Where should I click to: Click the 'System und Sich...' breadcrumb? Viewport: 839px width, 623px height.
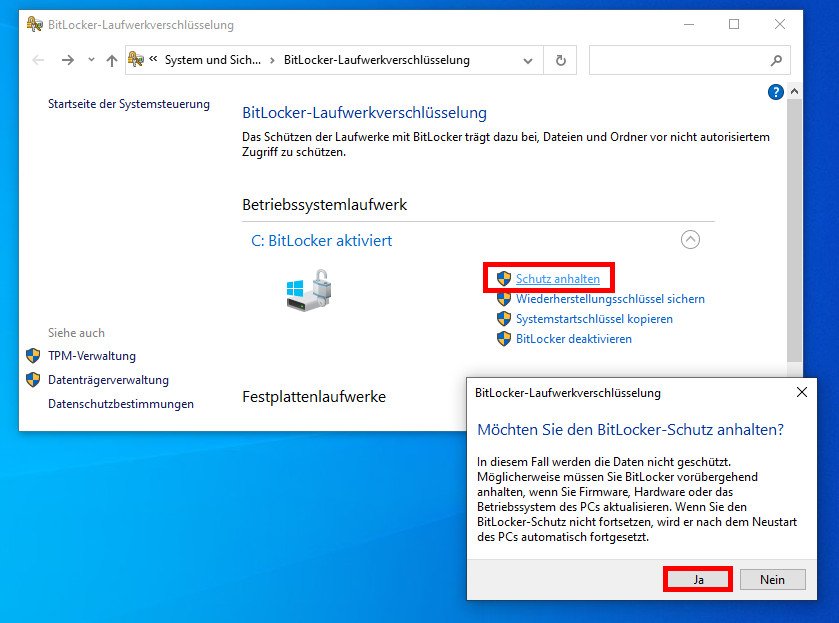point(212,60)
